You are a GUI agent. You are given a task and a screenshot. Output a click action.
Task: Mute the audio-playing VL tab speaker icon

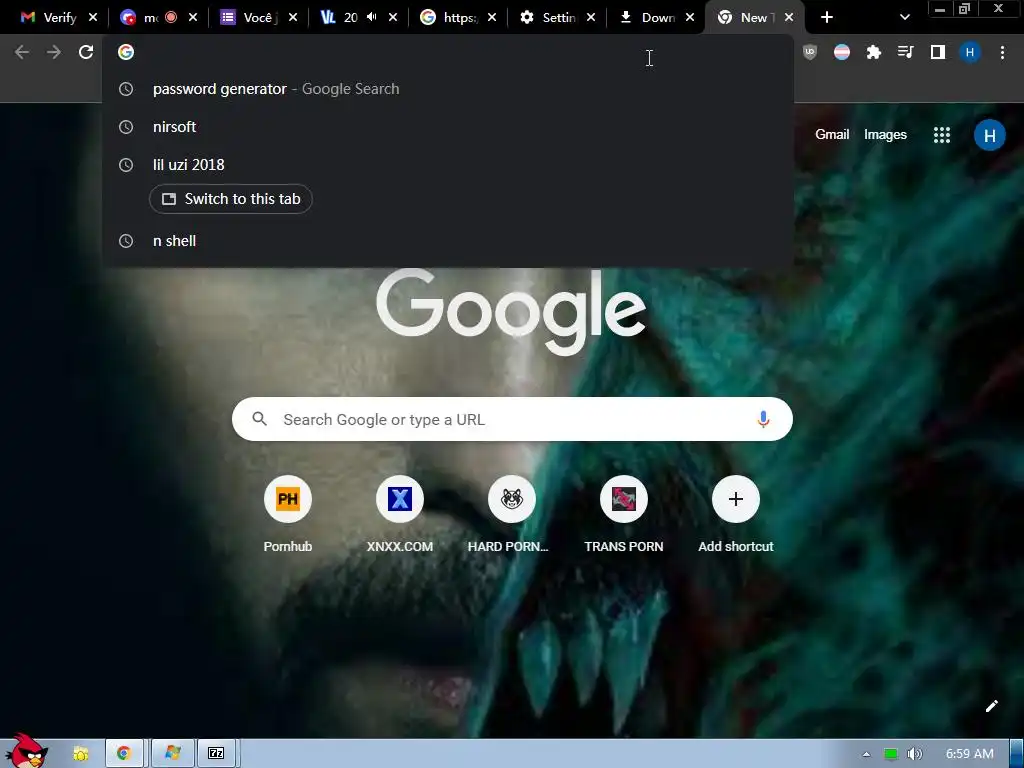[x=372, y=17]
